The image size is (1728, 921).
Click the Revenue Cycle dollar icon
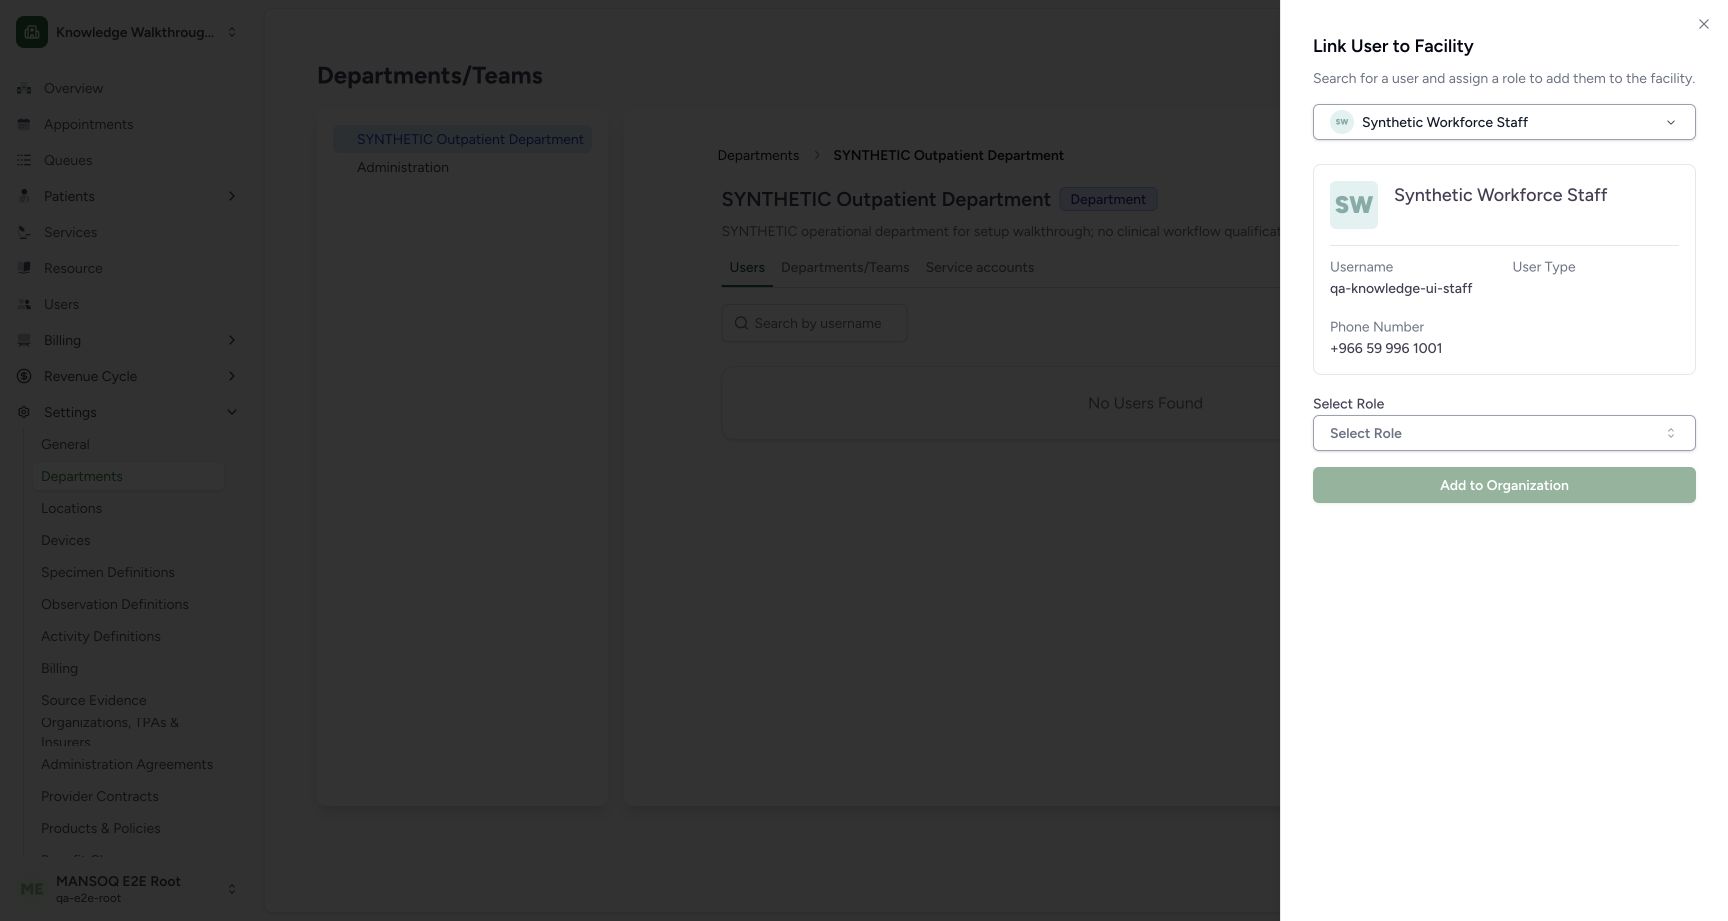(24, 376)
